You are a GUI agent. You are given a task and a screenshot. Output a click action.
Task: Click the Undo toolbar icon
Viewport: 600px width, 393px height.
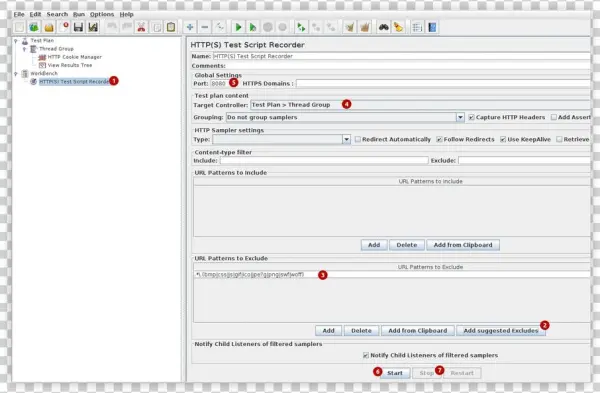pos(112,27)
